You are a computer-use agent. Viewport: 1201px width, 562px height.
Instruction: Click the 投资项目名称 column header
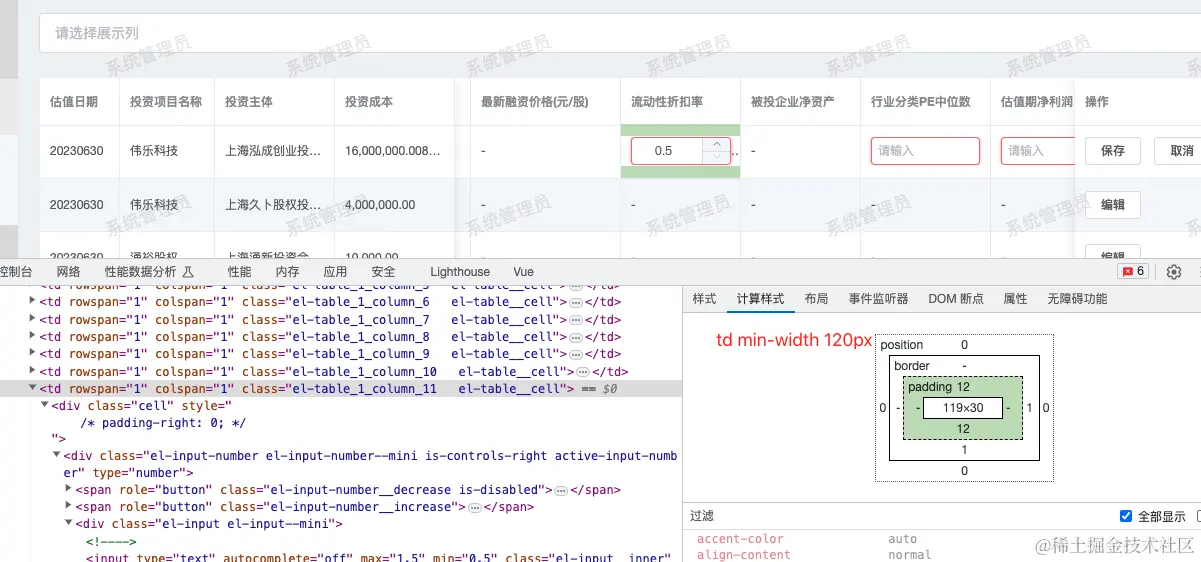click(x=166, y=102)
